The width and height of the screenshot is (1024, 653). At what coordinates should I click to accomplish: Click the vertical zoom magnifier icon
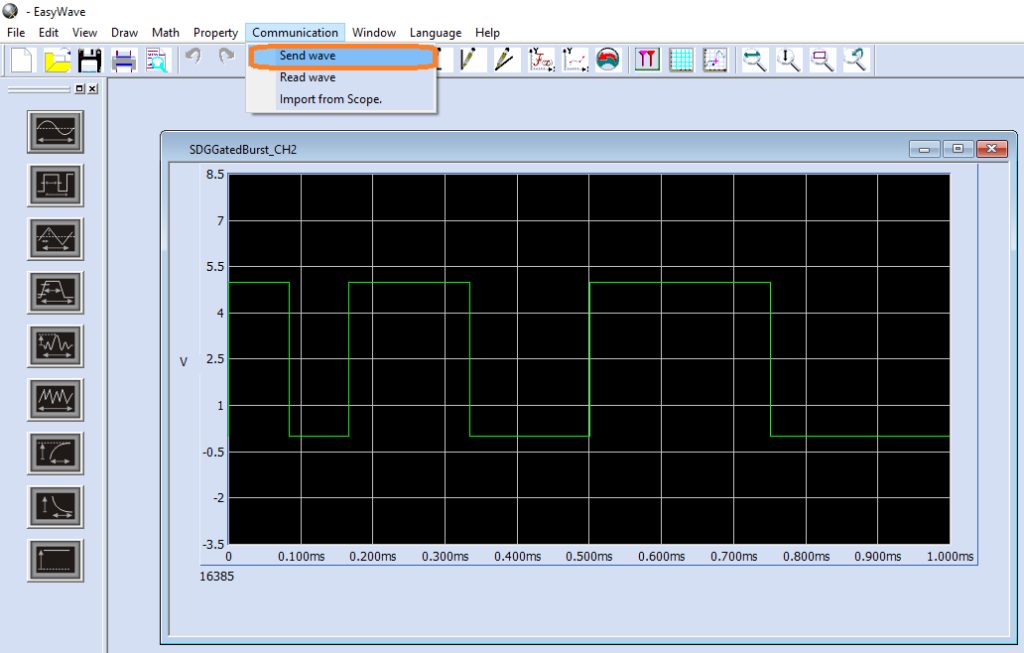click(789, 61)
